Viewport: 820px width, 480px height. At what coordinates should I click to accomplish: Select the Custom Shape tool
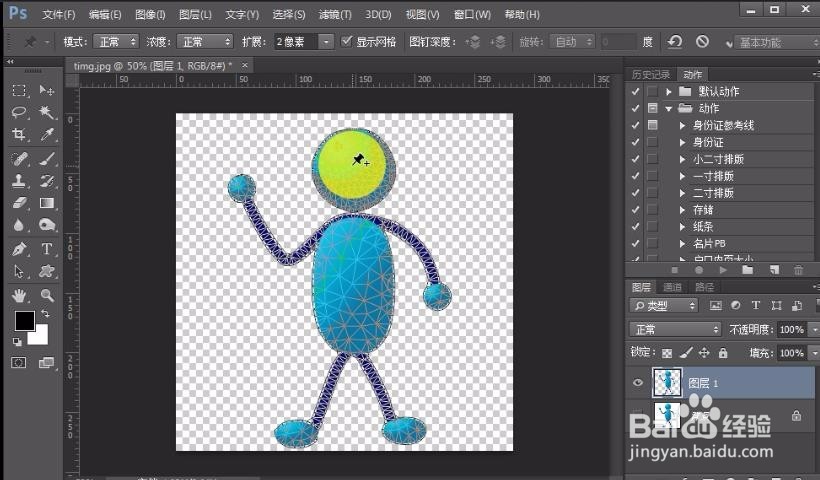coord(47,271)
